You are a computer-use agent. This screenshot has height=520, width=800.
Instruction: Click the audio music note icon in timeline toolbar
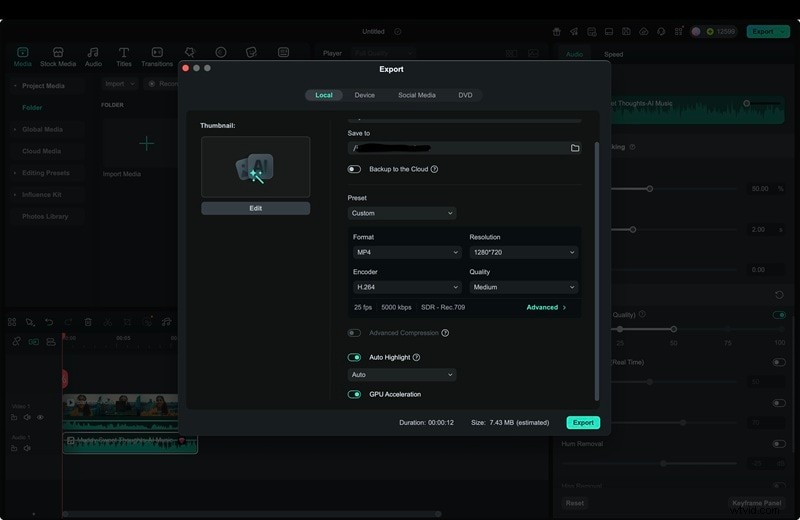click(x=166, y=322)
